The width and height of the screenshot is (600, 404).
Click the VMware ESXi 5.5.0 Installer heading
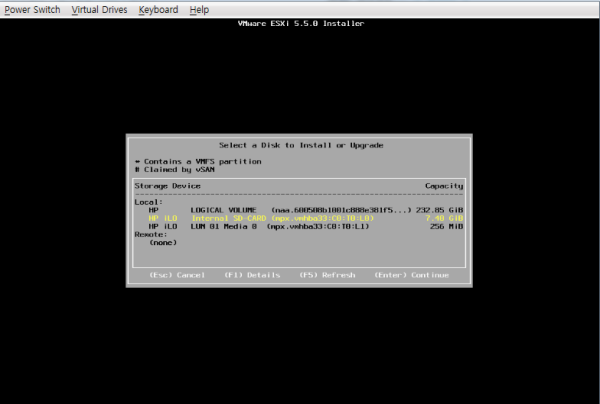(x=301, y=23)
